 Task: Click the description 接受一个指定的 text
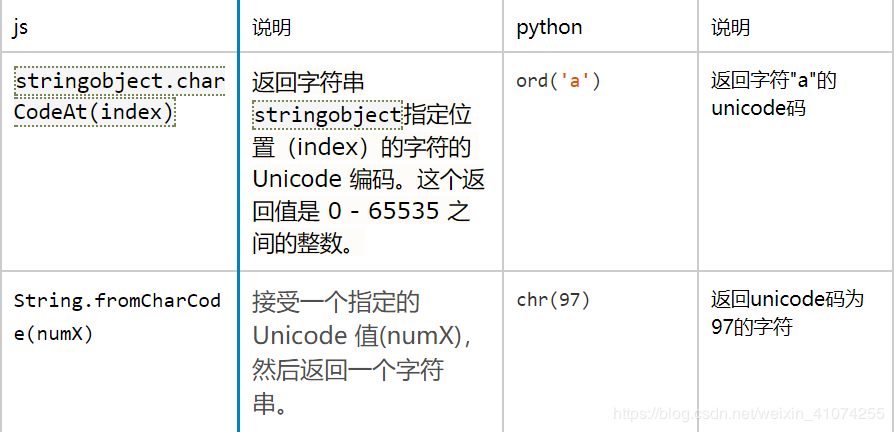pos(336,303)
